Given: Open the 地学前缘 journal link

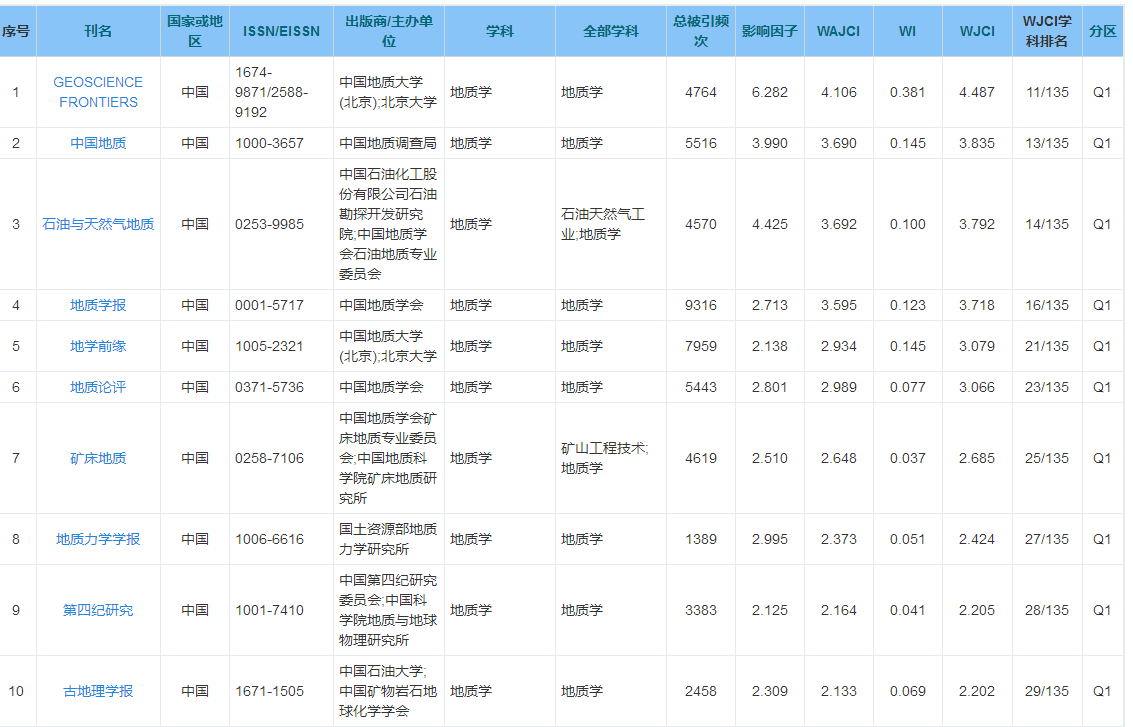Looking at the screenshot, I should tap(98, 346).
